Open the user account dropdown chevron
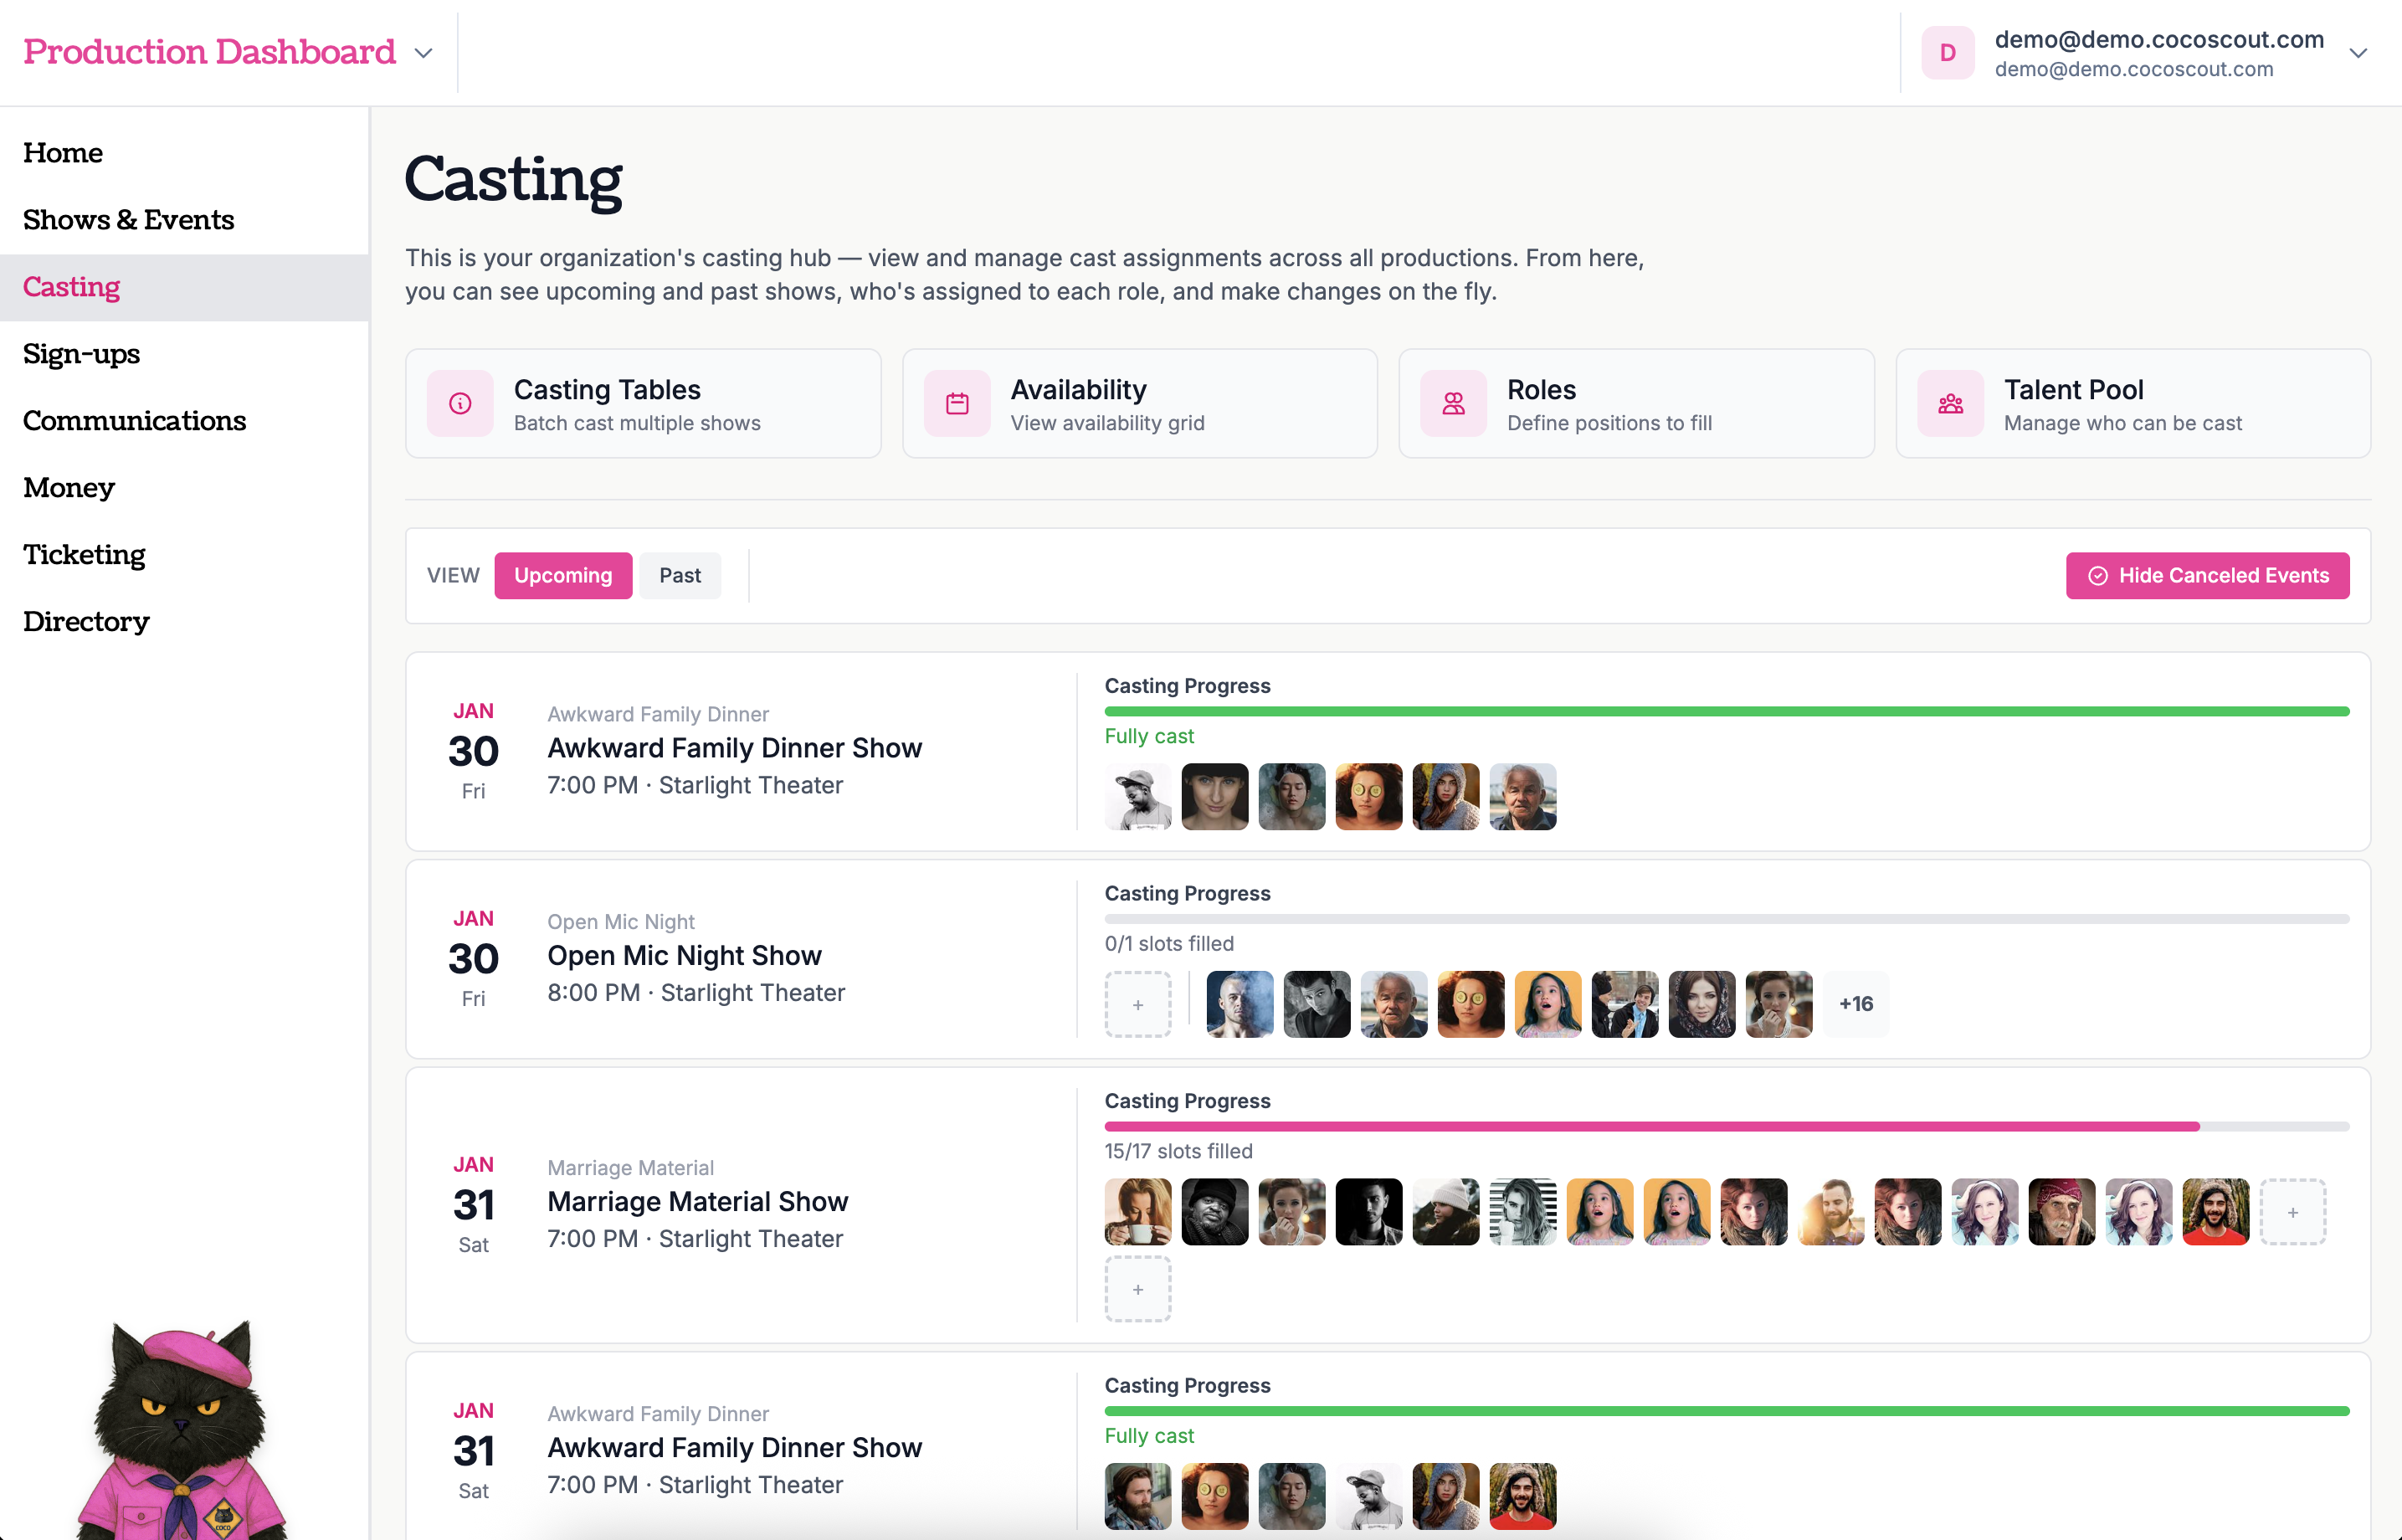Image resolution: width=2402 pixels, height=1540 pixels. (2358, 53)
